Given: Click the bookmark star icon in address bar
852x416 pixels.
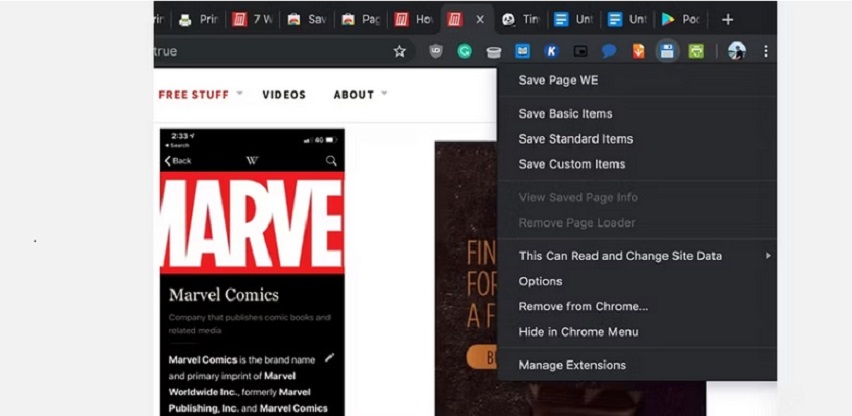Looking at the screenshot, I should click(x=400, y=52).
